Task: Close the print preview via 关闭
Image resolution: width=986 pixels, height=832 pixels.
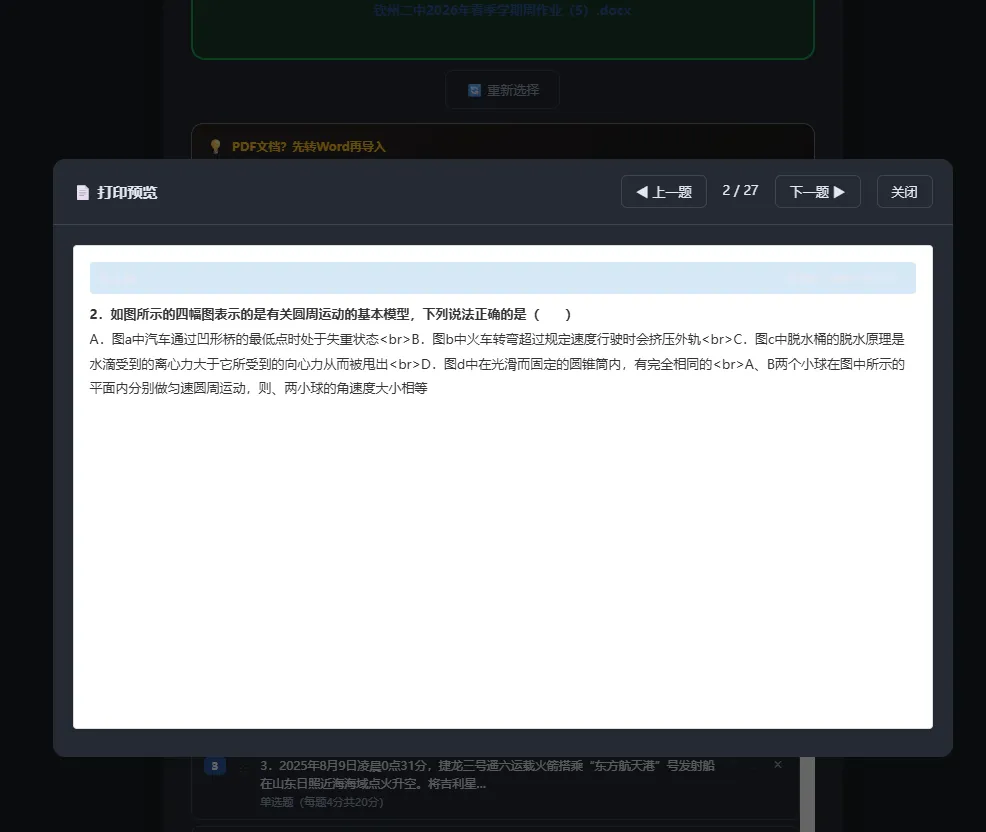Action: point(904,192)
